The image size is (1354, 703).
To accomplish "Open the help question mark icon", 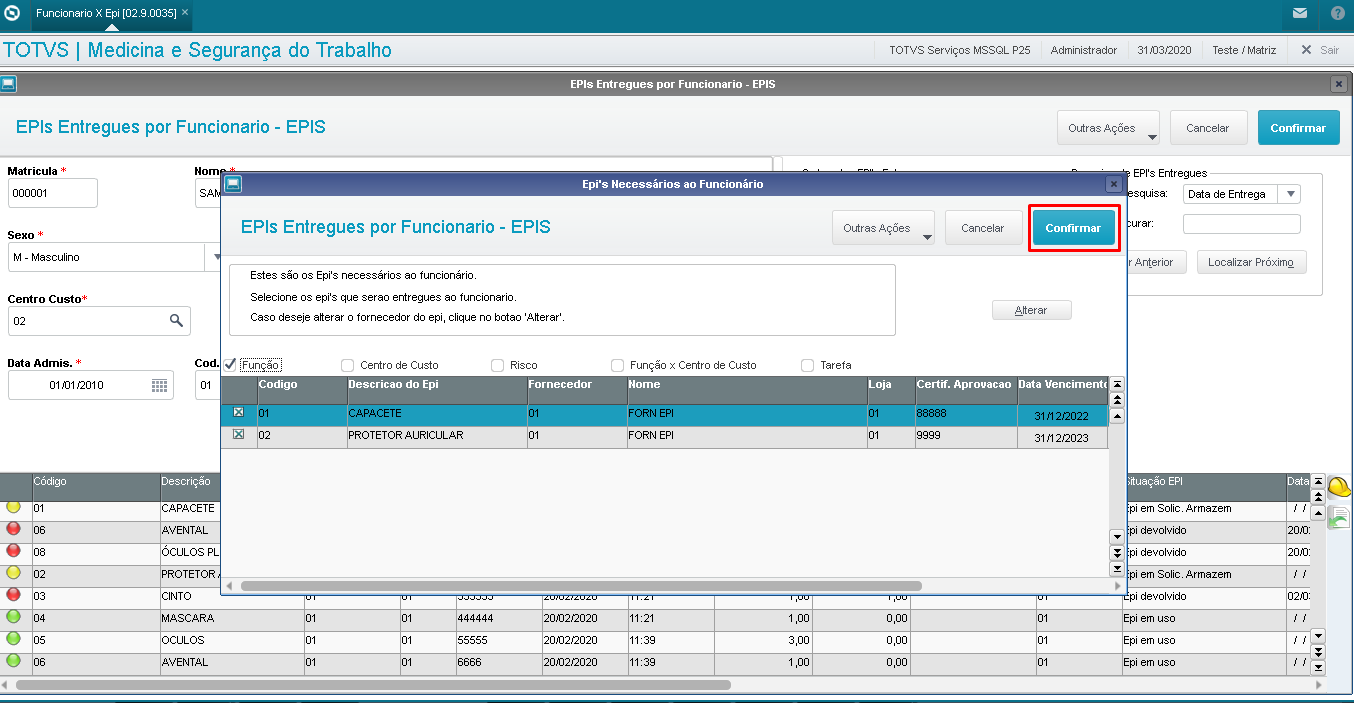I will [x=1338, y=14].
